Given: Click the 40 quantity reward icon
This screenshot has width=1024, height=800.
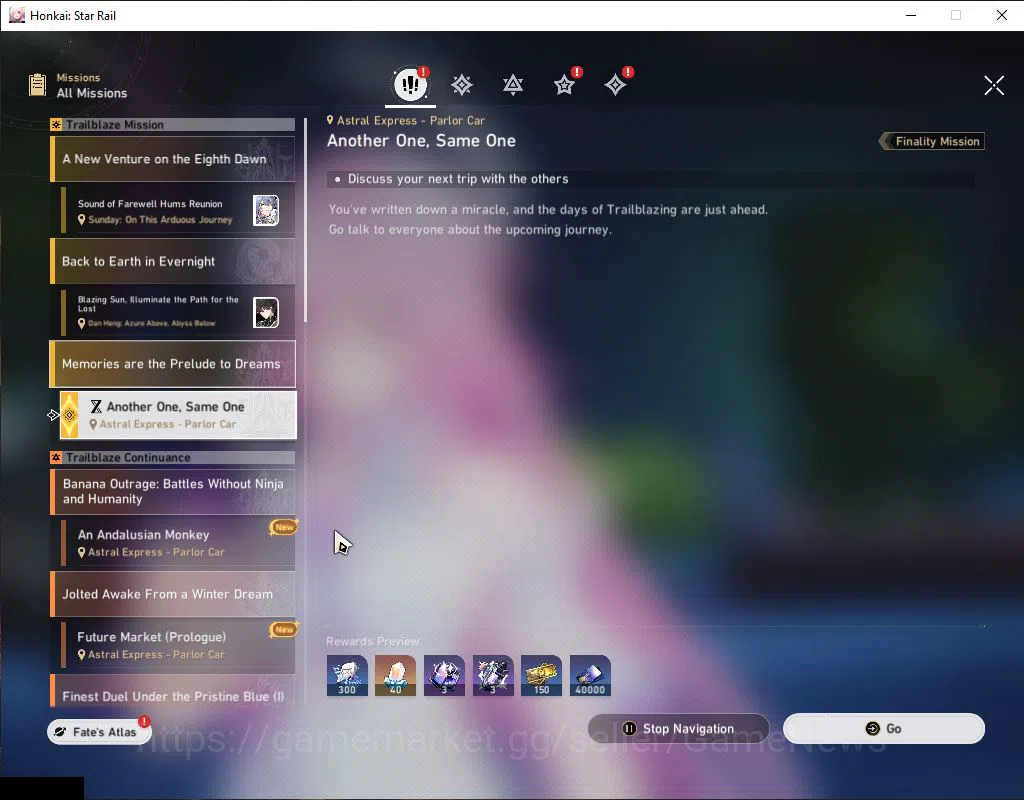Looking at the screenshot, I should tap(395, 675).
